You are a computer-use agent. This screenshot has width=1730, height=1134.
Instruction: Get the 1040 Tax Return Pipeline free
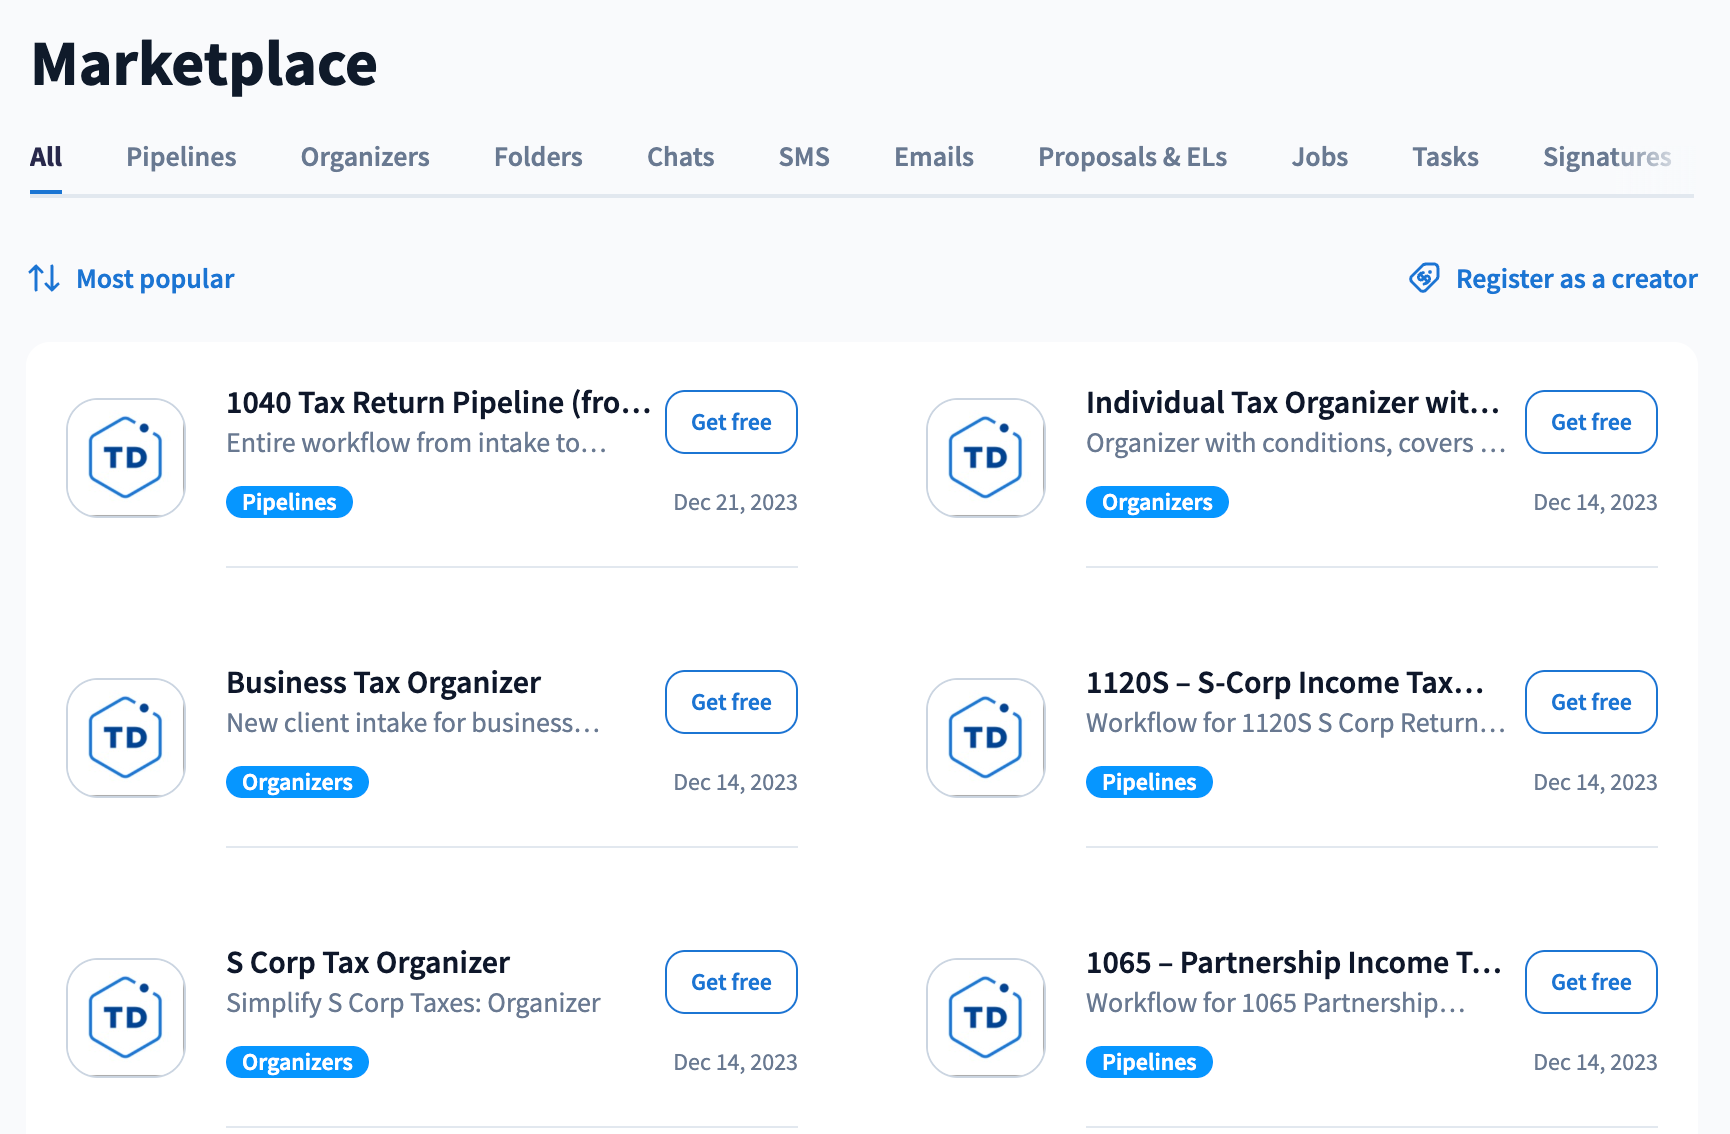tap(731, 422)
